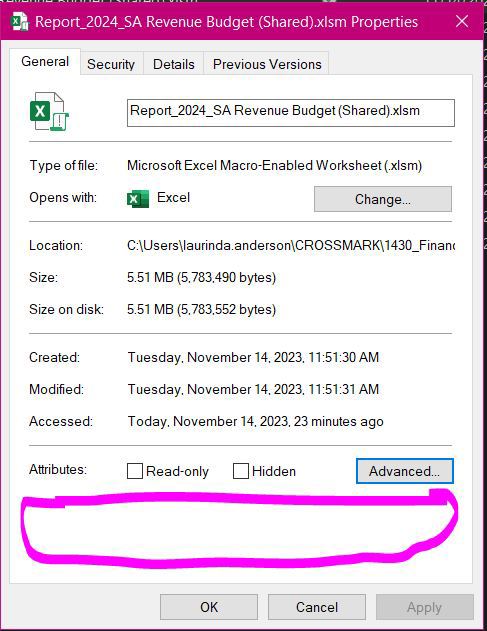Close the Properties dialog with the X
The width and height of the screenshot is (487, 631).
coord(462,21)
